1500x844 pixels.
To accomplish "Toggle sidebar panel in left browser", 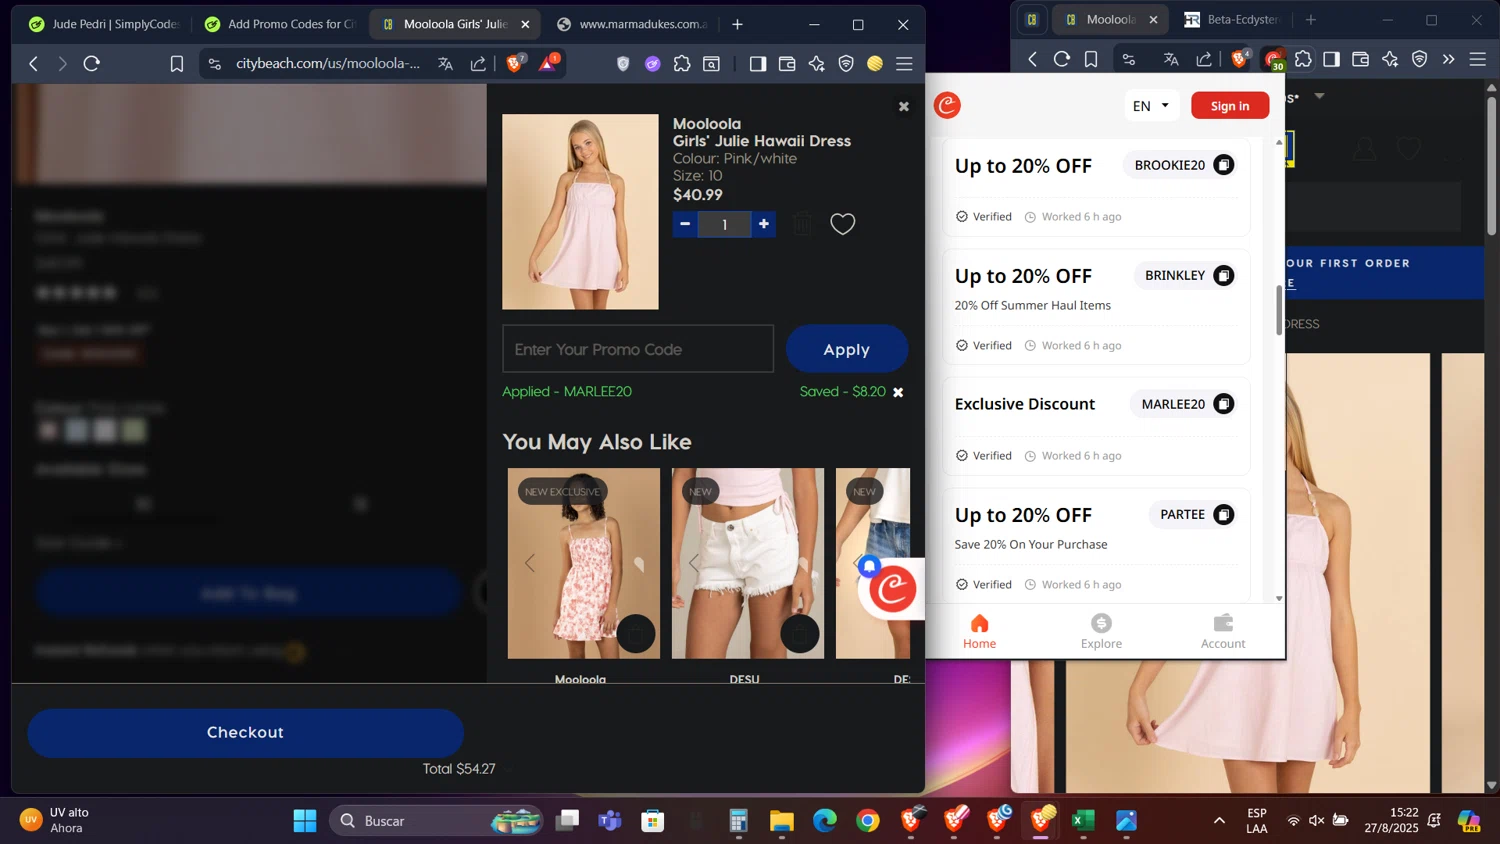I will (757, 63).
